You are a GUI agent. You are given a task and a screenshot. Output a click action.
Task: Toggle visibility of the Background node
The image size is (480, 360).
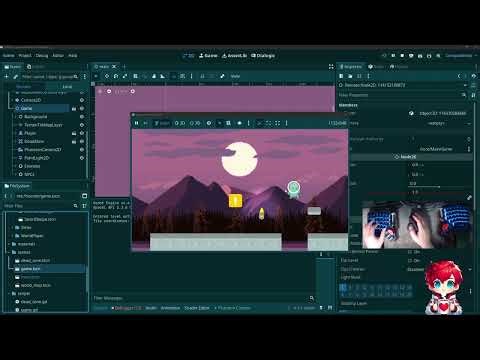[x=82, y=117]
